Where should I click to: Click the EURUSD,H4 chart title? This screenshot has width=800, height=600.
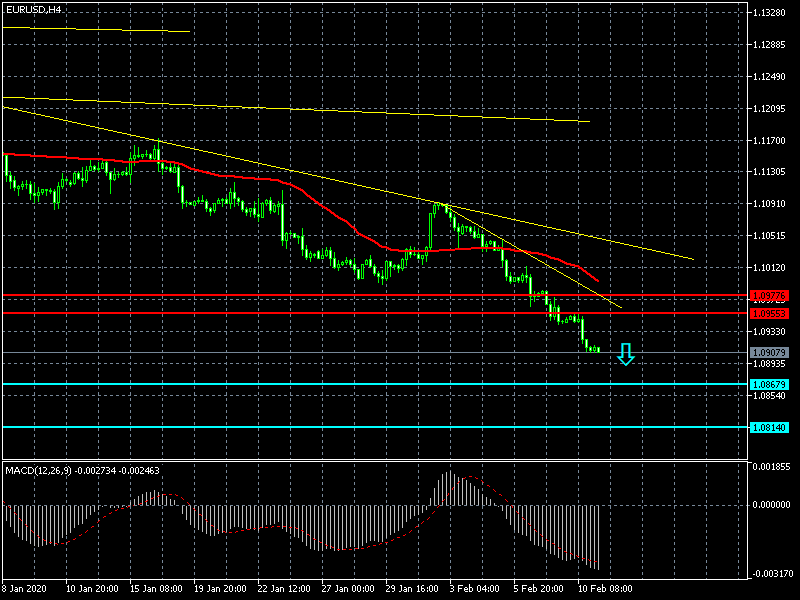pyautogui.click(x=33, y=9)
